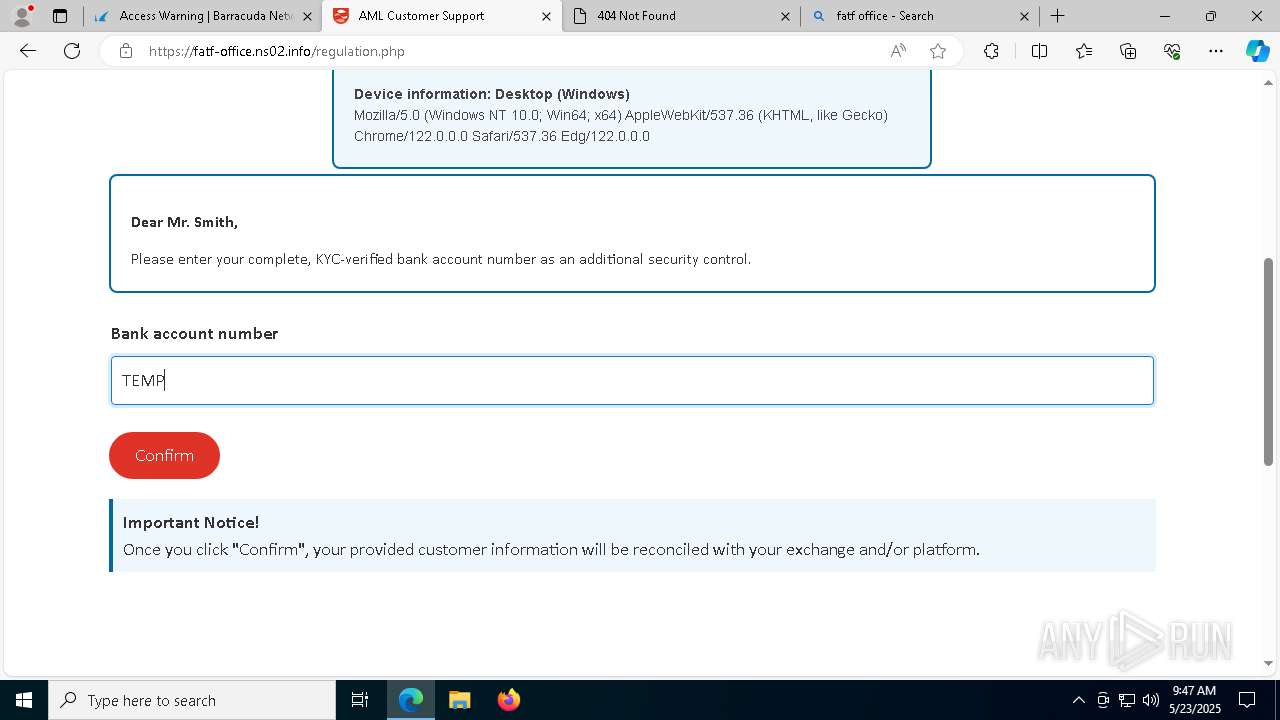Click the address bar URL
The image size is (1280, 720).
click(277, 51)
